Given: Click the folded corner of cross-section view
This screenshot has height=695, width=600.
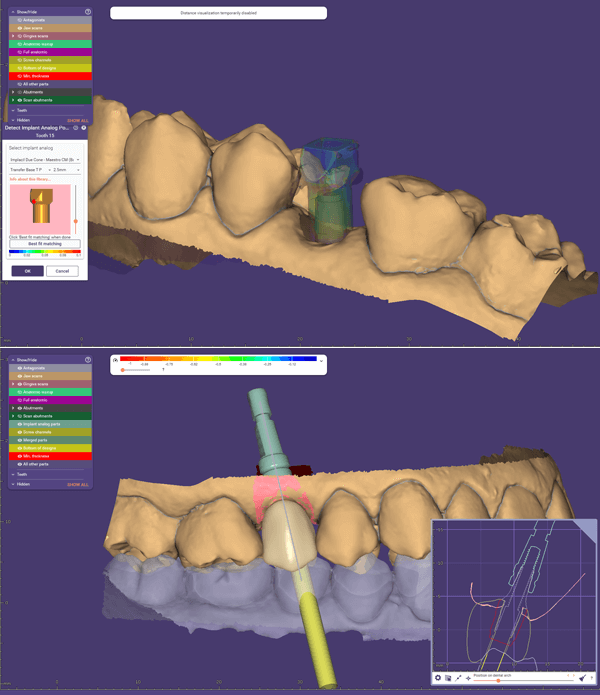Looking at the screenshot, I should tap(589, 528).
